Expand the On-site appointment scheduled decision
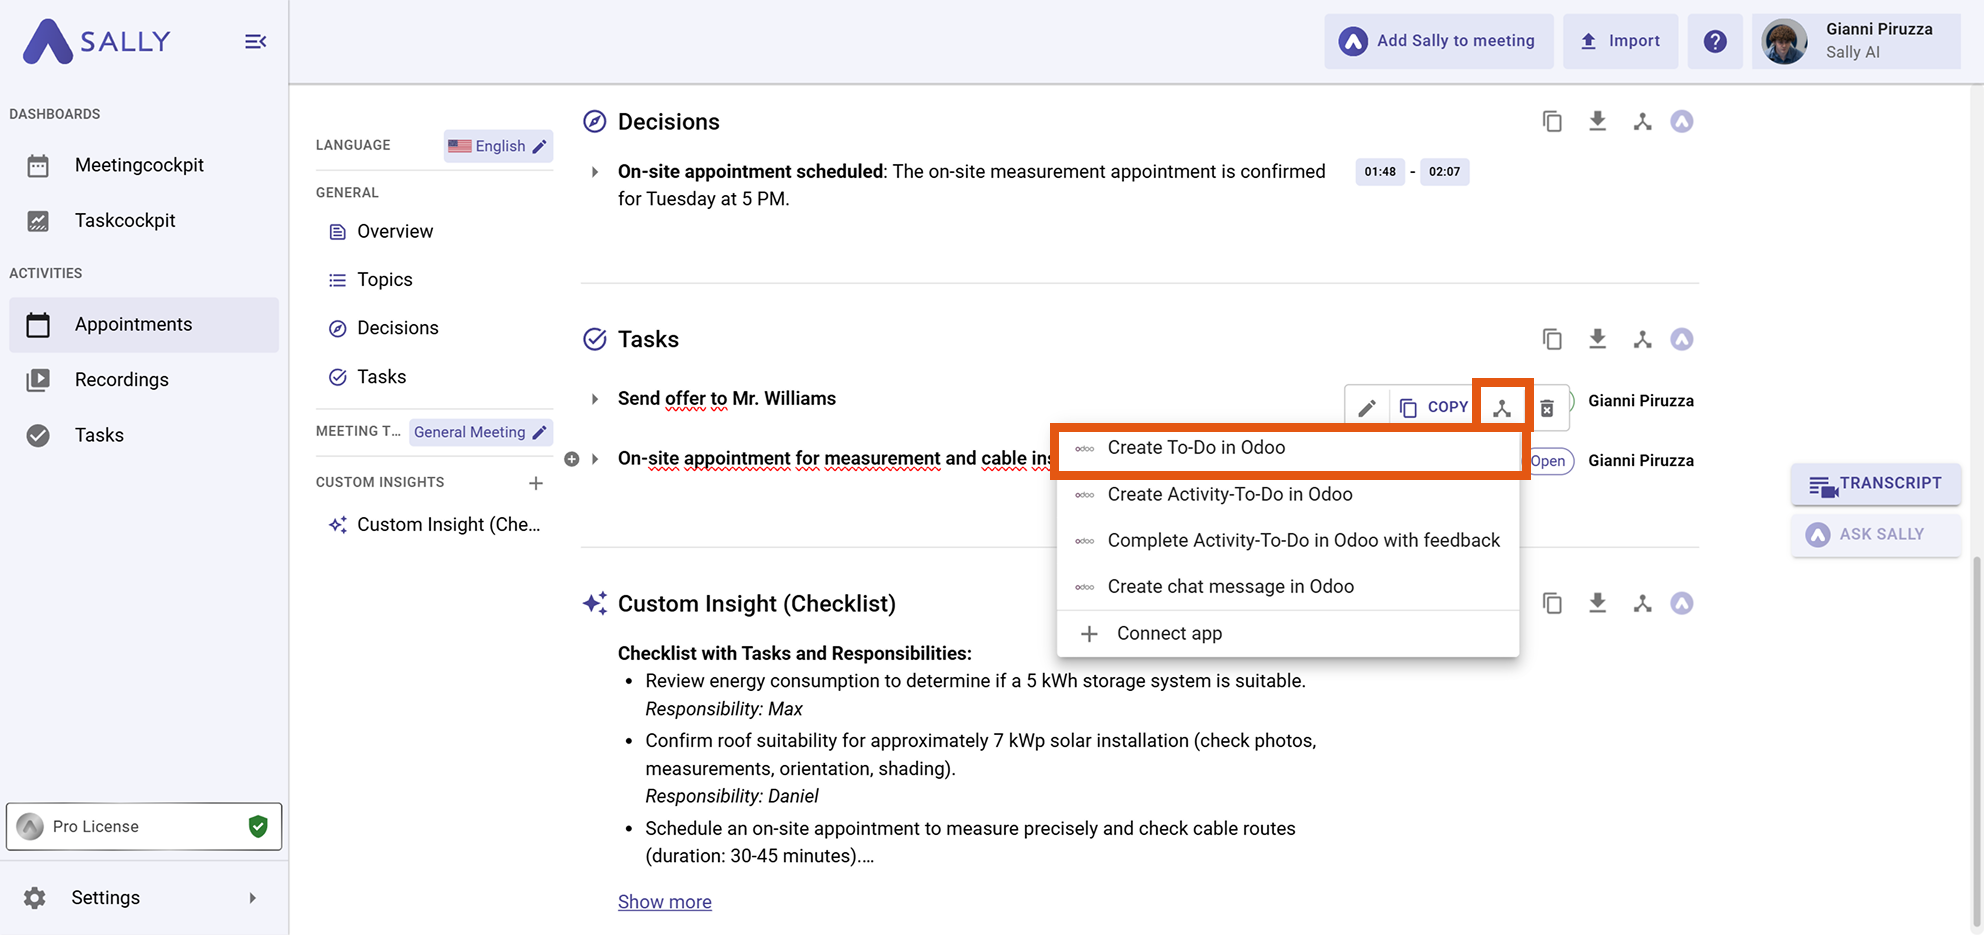Image resolution: width=1984 pixels, height=935 pixels. click(x=595, y=171)
